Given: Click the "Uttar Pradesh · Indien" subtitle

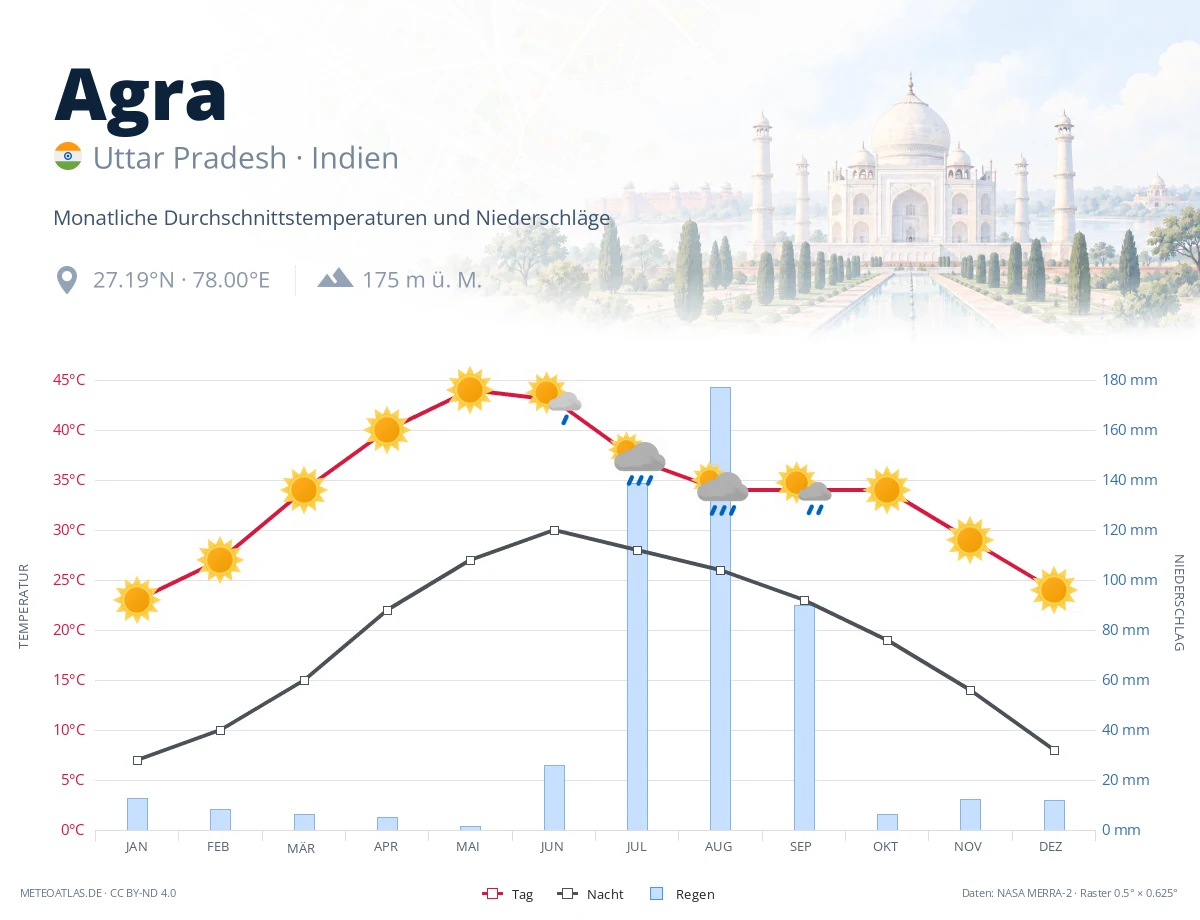Looking at the screenshot, I should pyautogui.click(x=246, y=158).
